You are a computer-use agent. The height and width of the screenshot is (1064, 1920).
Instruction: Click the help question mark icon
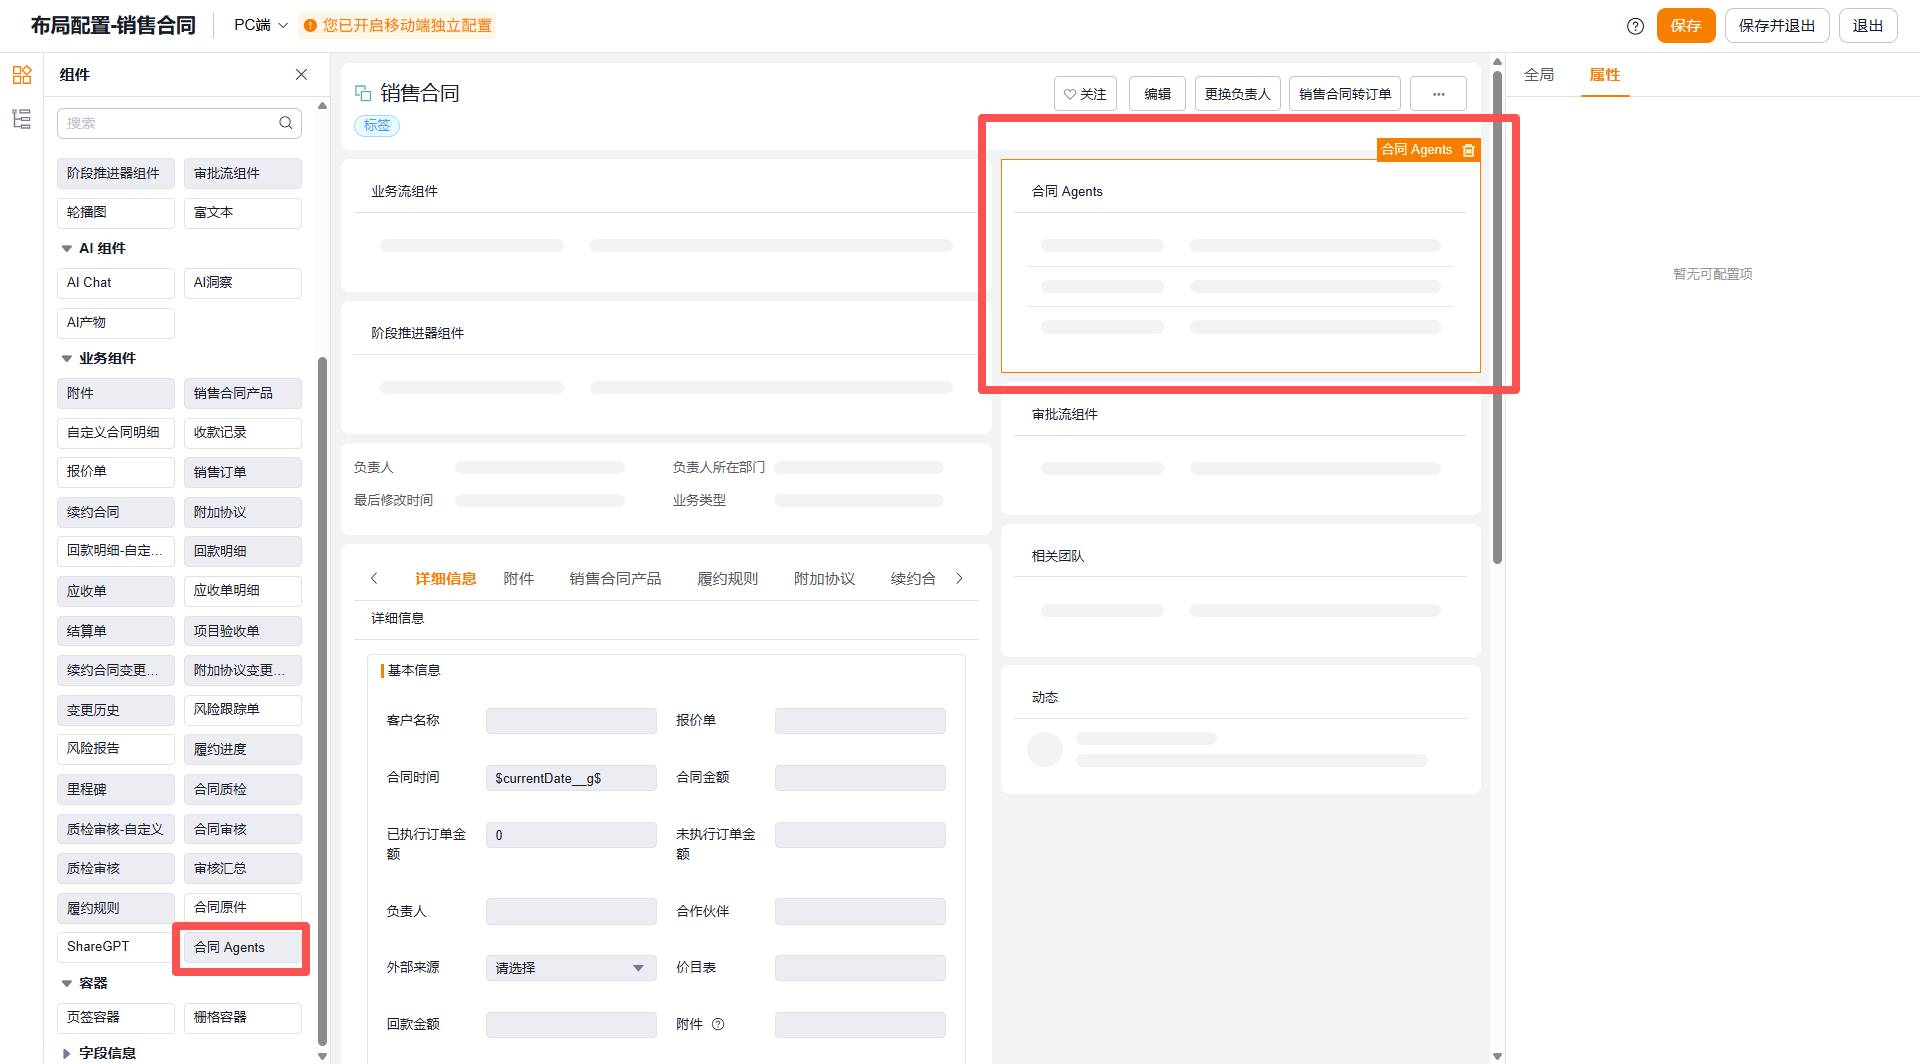pyautogui.click(x=1635, y=26)
